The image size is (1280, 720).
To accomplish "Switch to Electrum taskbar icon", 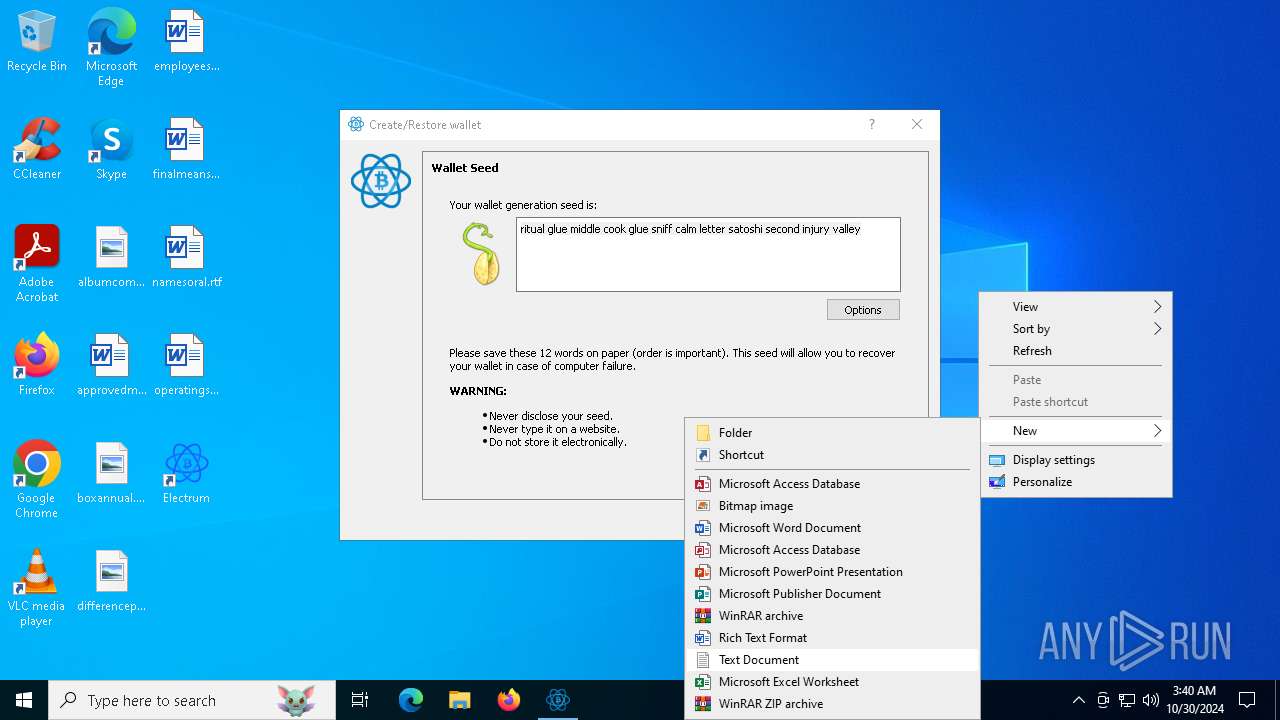I will [x=558, y=700].
